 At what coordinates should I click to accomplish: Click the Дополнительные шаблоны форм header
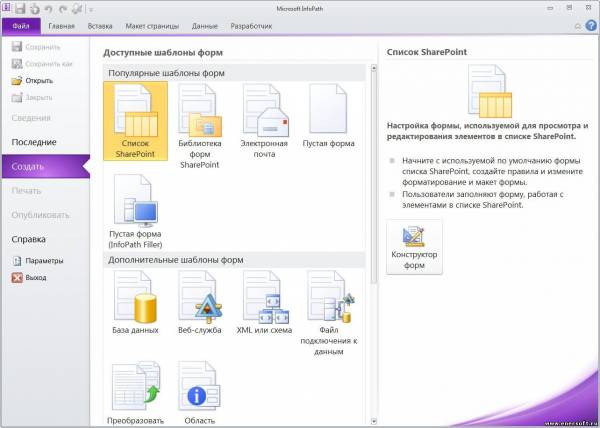[x=234, y=260]
